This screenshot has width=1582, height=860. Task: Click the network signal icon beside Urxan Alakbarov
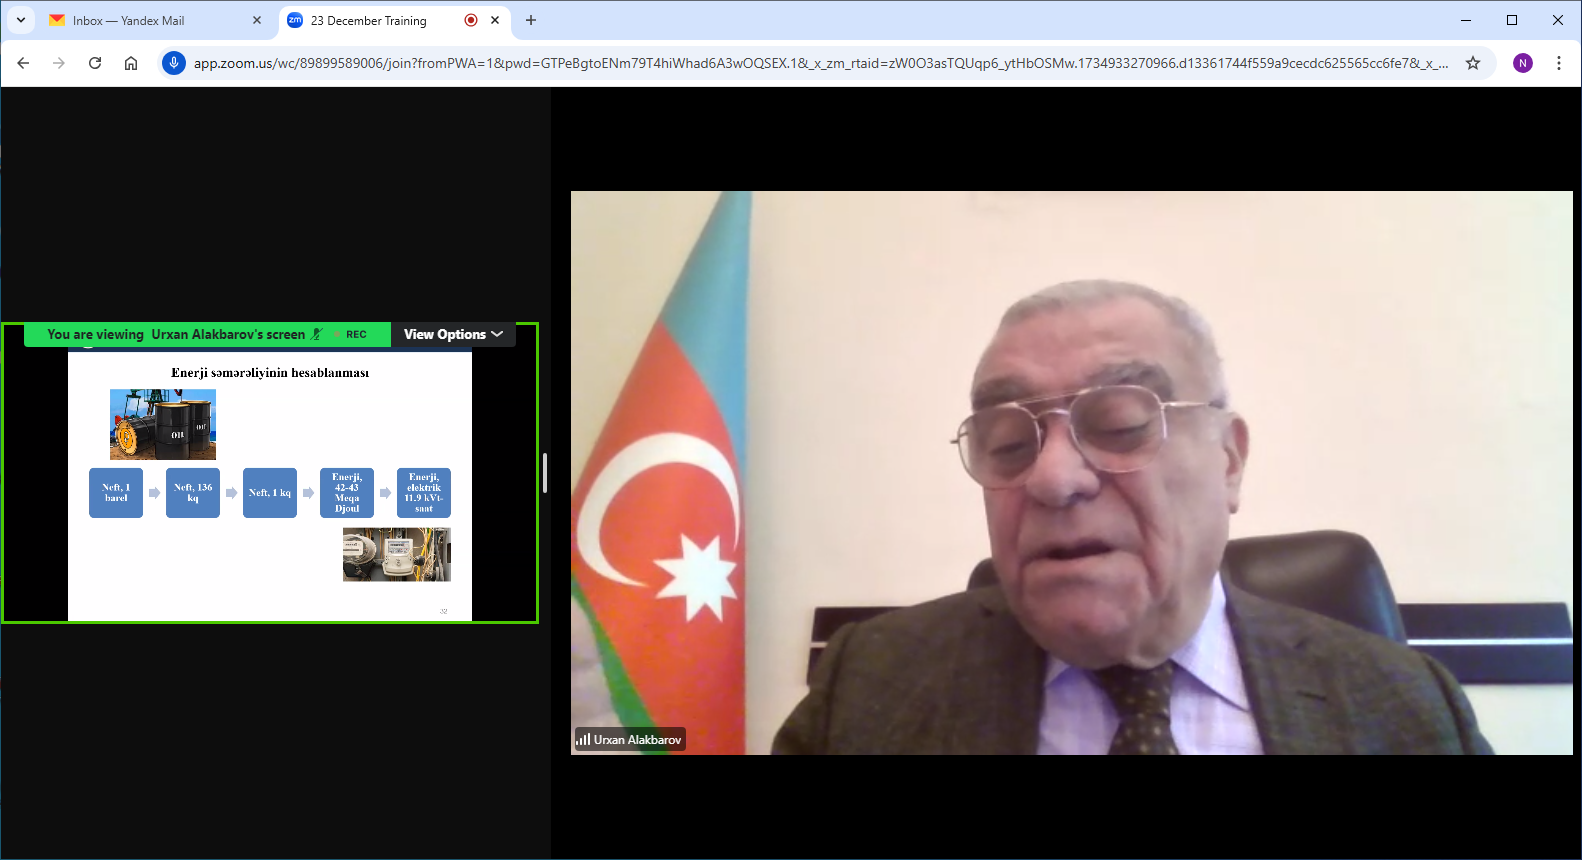[x=583, y=740]
